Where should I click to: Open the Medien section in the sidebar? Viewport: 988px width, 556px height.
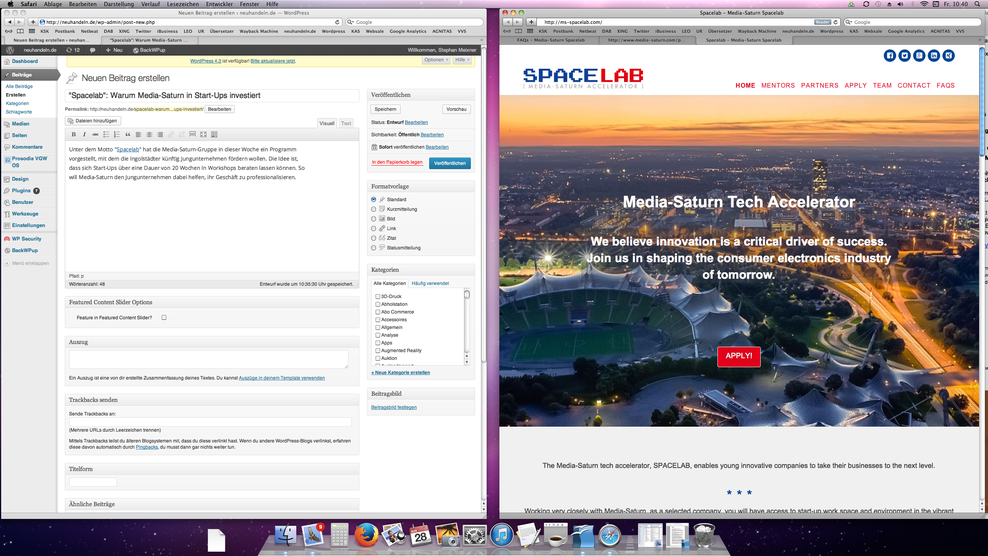click(x=20, y=124)
